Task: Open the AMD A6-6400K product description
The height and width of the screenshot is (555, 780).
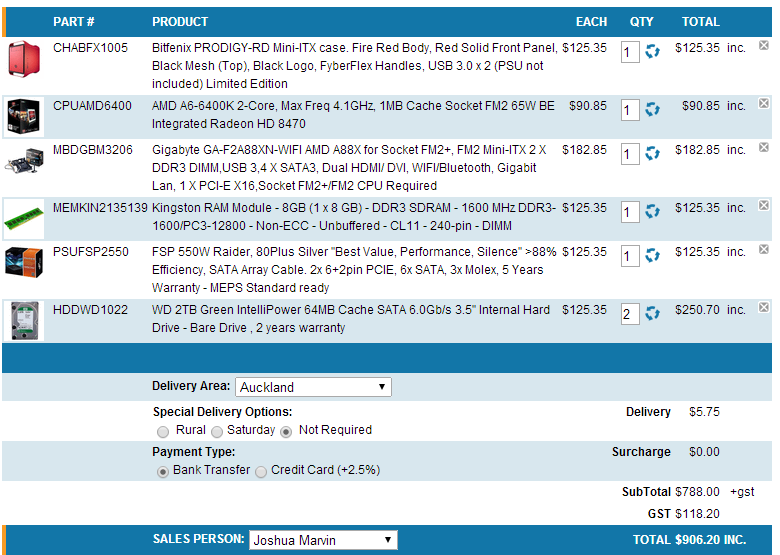Action: (x=353, y=114)
